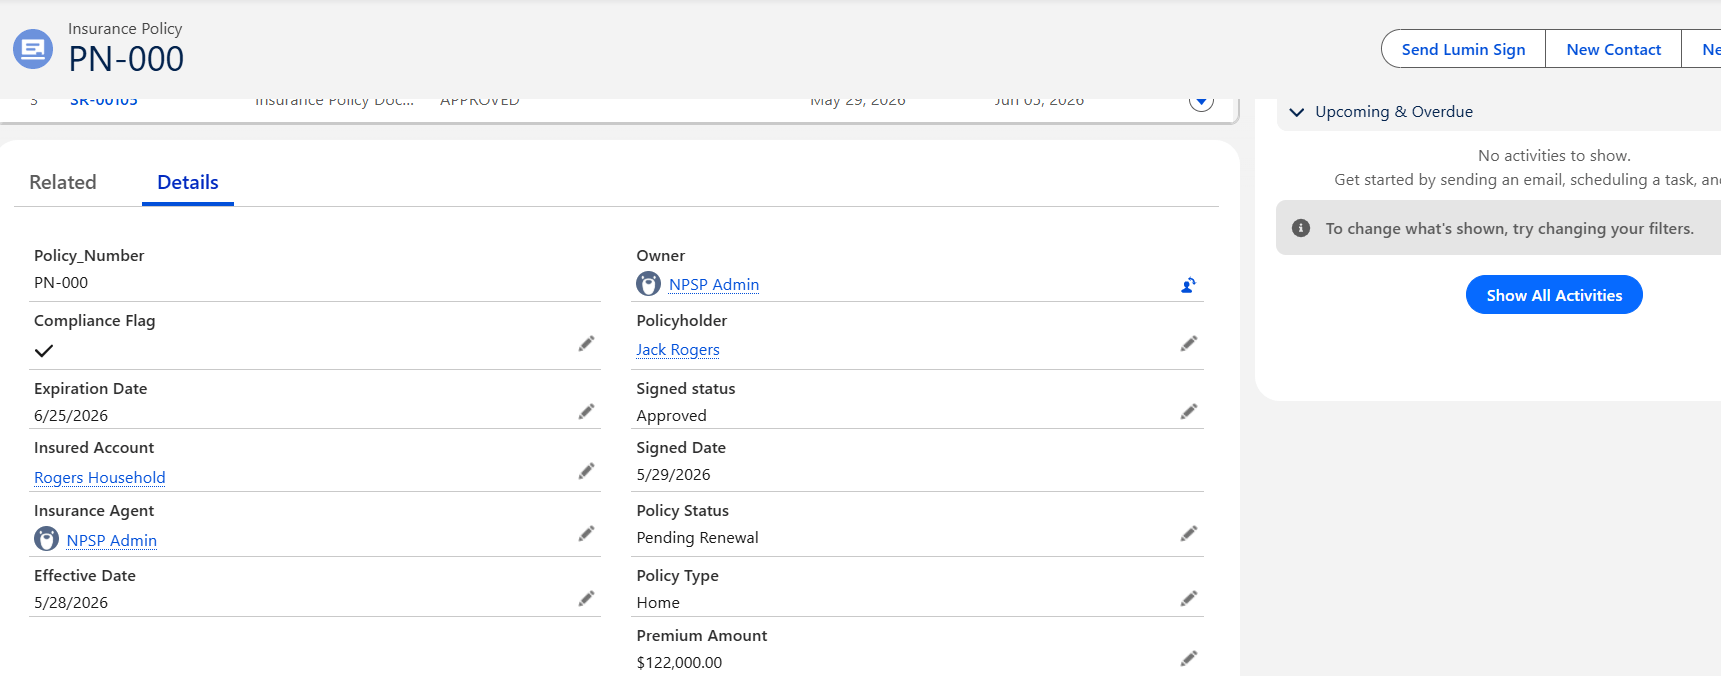Toggle the Compliance Flag checkmark
The image size is (1721, 676).
(x=44, y=351)
